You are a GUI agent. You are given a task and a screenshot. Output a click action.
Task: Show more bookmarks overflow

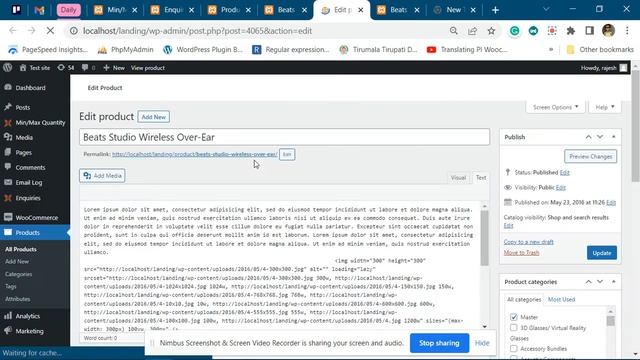click(x=551, y=49)
